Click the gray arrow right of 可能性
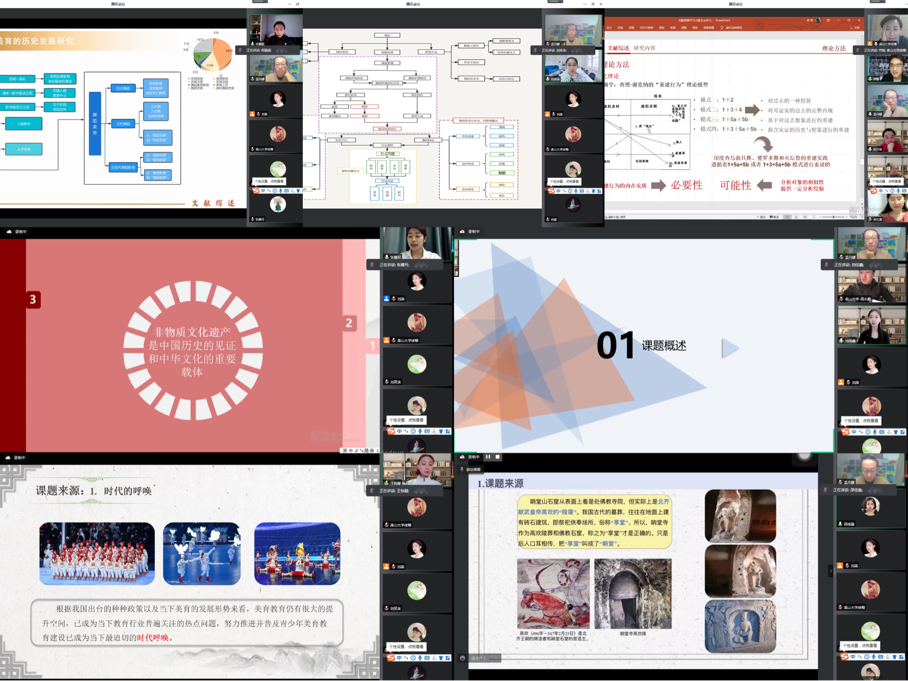Screen dimensions: 908x681 (765, 185)
